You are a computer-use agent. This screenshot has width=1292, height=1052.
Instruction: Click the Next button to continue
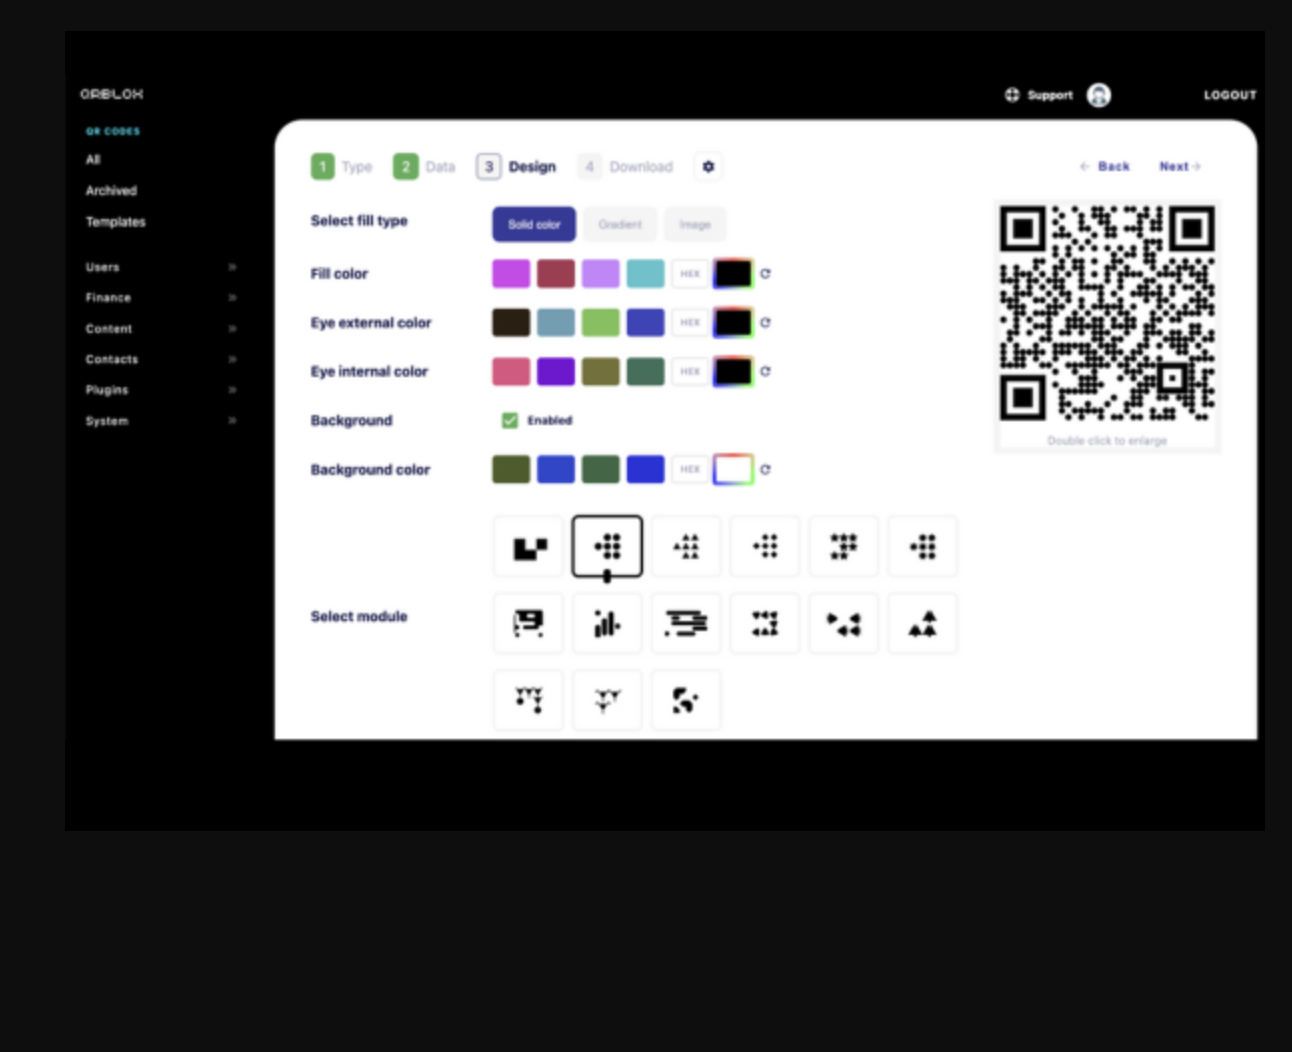(1179, 166)
